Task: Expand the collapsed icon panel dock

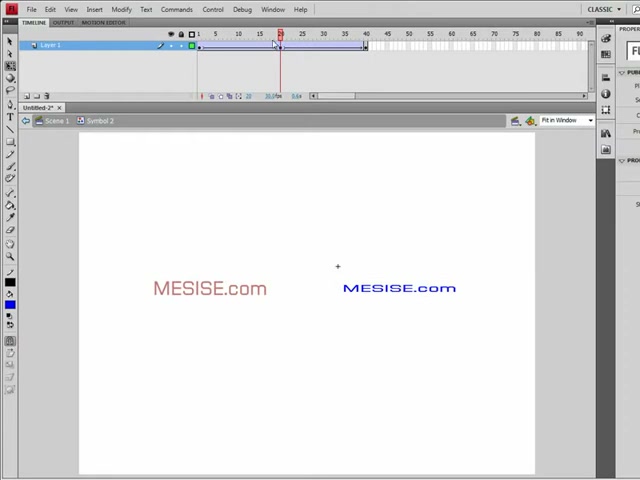Action: pos(611,21)
